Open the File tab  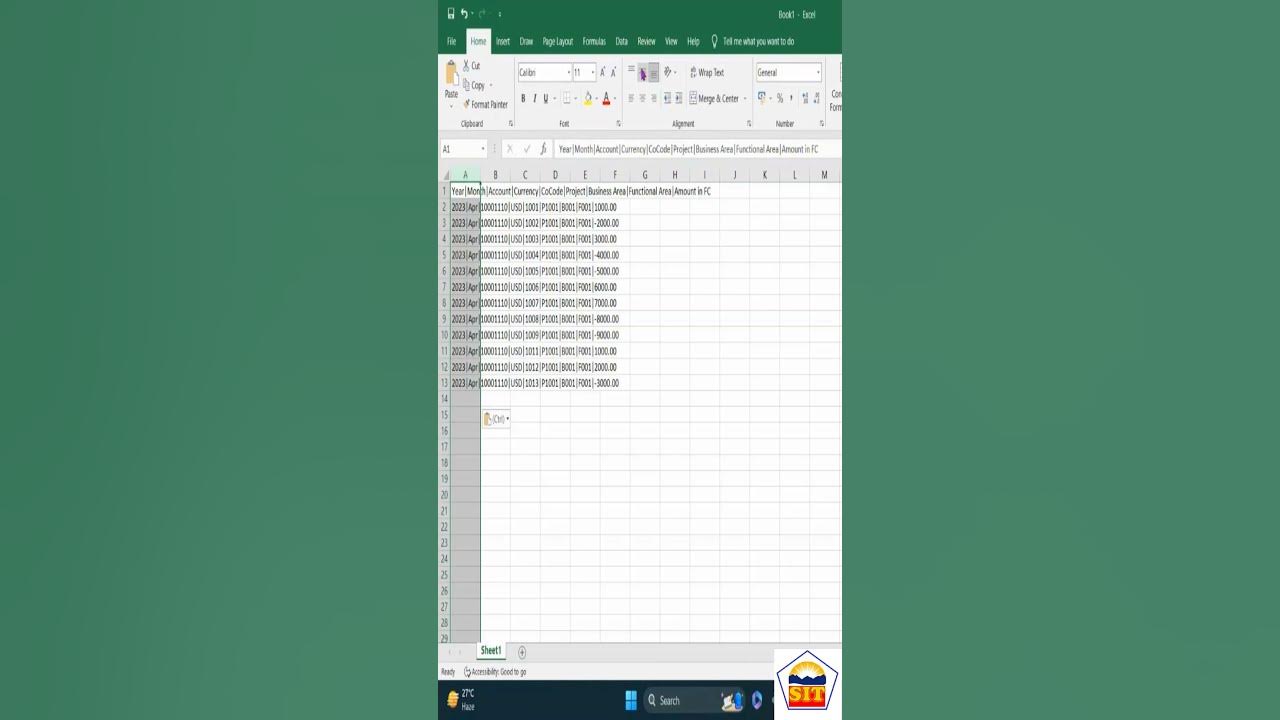[451, 41]
